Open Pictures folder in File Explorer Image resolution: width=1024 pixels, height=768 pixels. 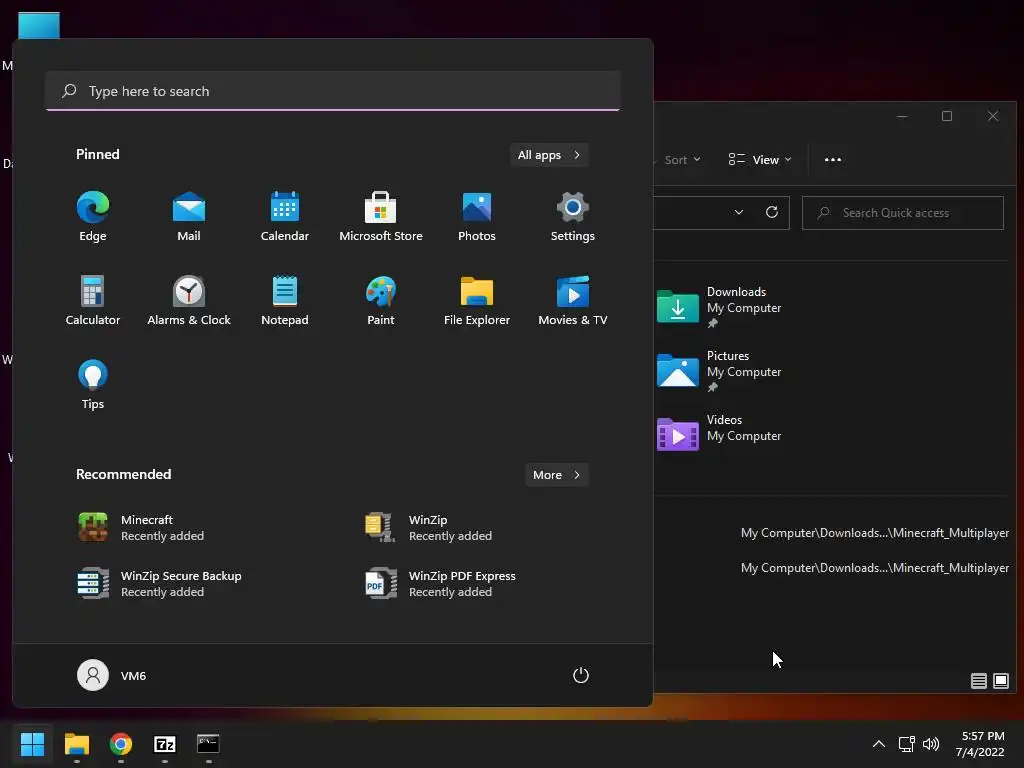click(719, 370)
